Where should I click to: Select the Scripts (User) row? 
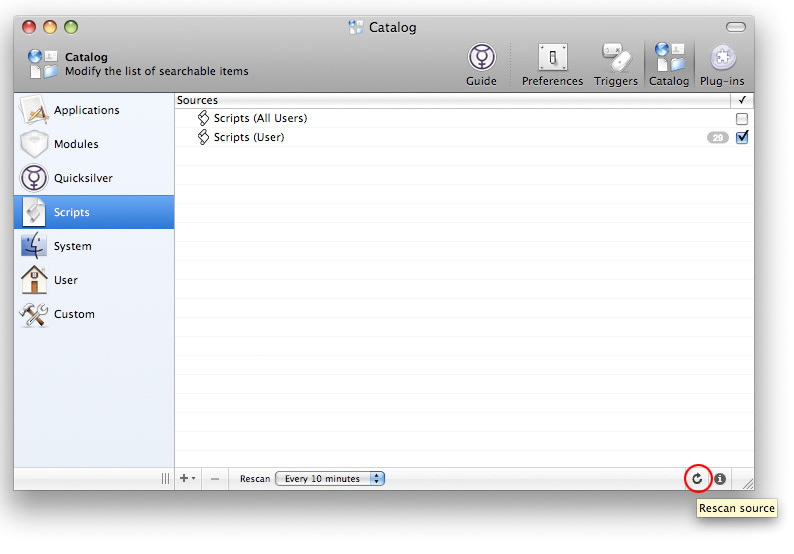464,137
